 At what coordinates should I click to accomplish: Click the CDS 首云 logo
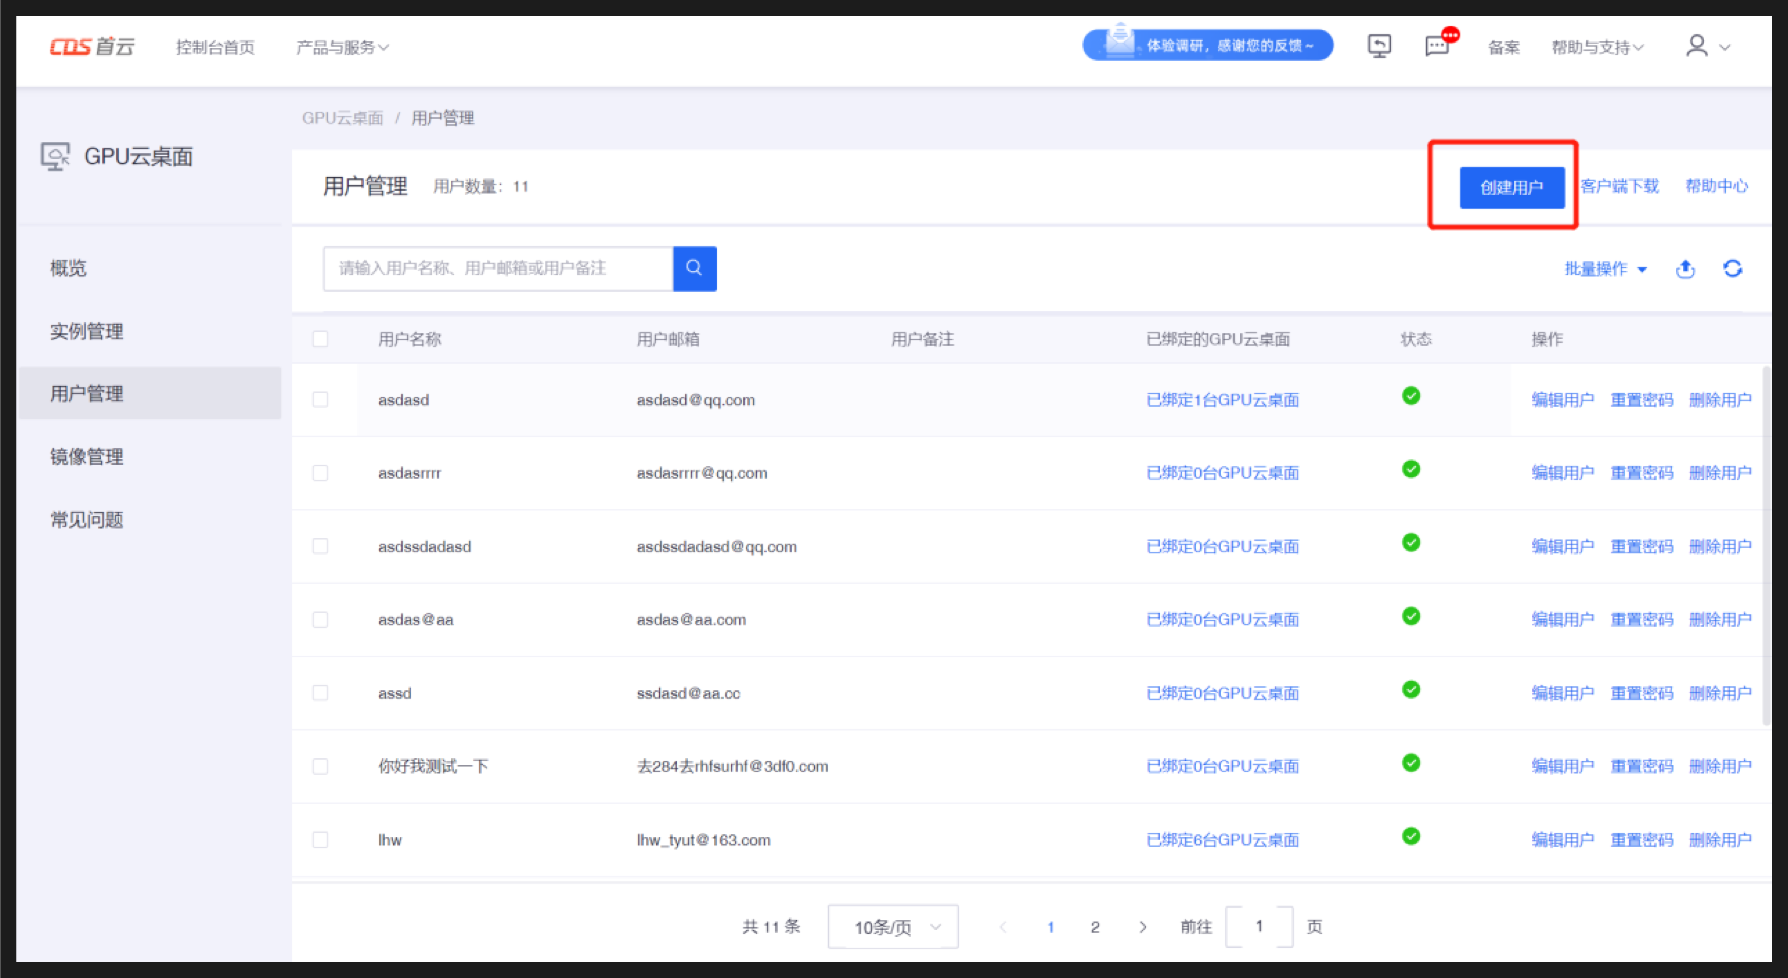tap(92, 47)
